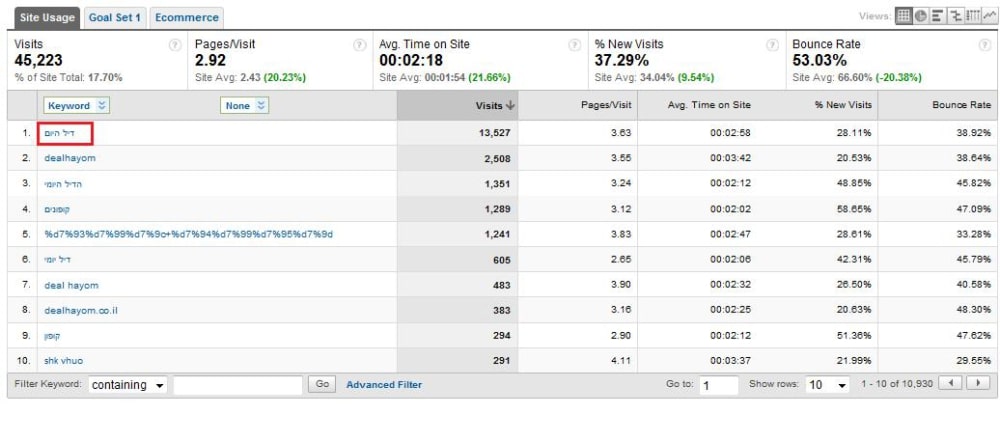Select the 2.92 pages/visit summary

pyautogui.click(x=210, y=61)
